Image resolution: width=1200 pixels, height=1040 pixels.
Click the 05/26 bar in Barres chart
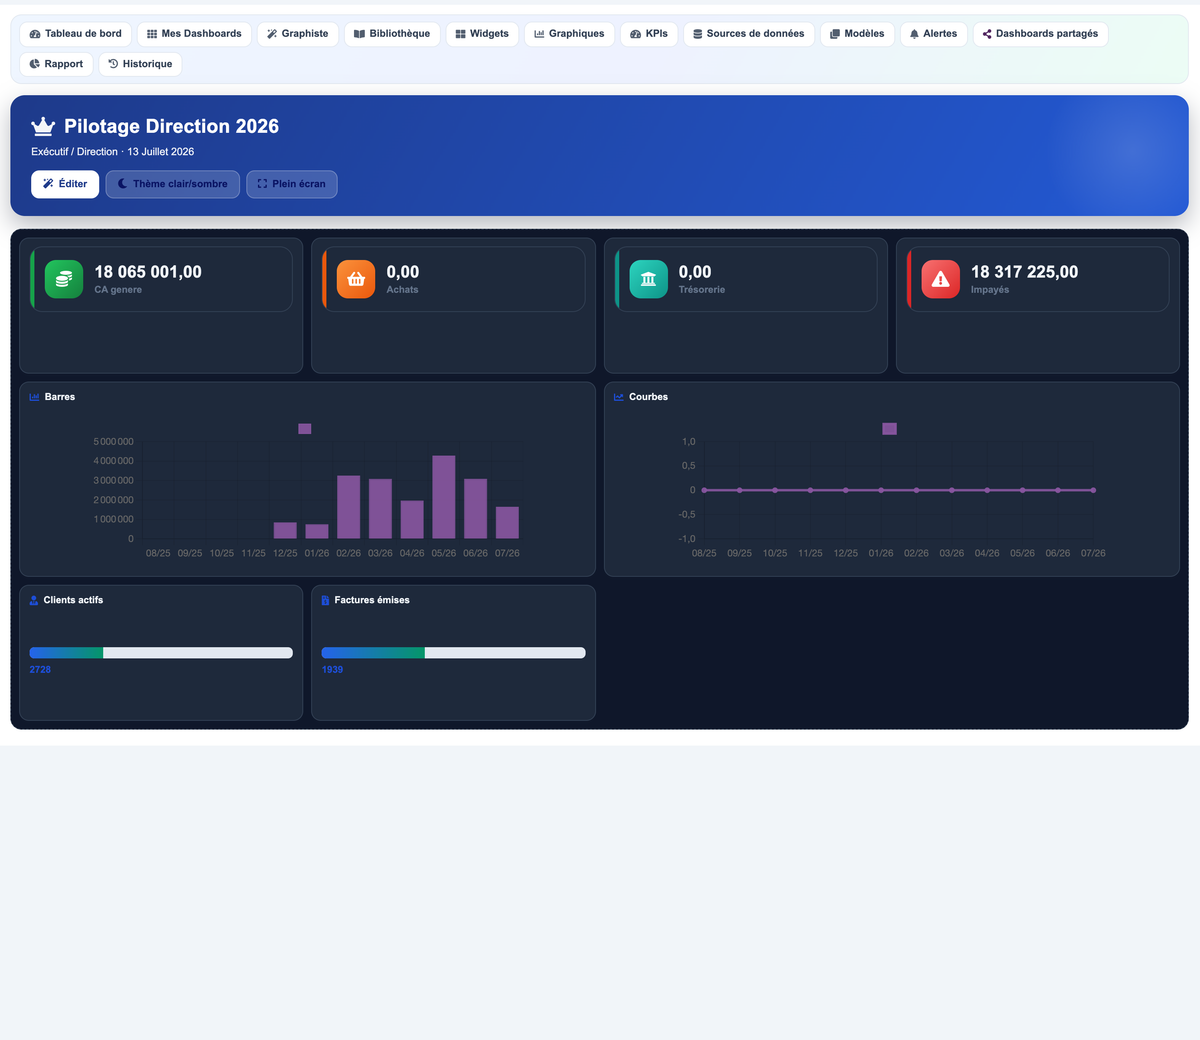click(x=444, y=497)
